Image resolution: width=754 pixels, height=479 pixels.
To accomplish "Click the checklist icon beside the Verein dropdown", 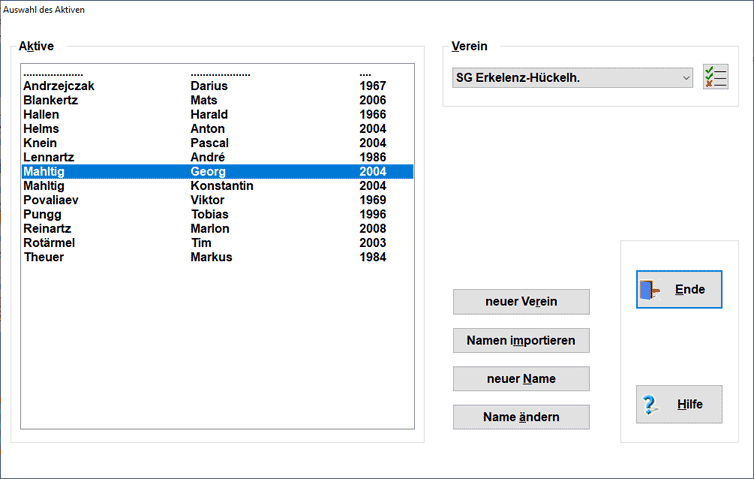I will (x=715, y=77).
